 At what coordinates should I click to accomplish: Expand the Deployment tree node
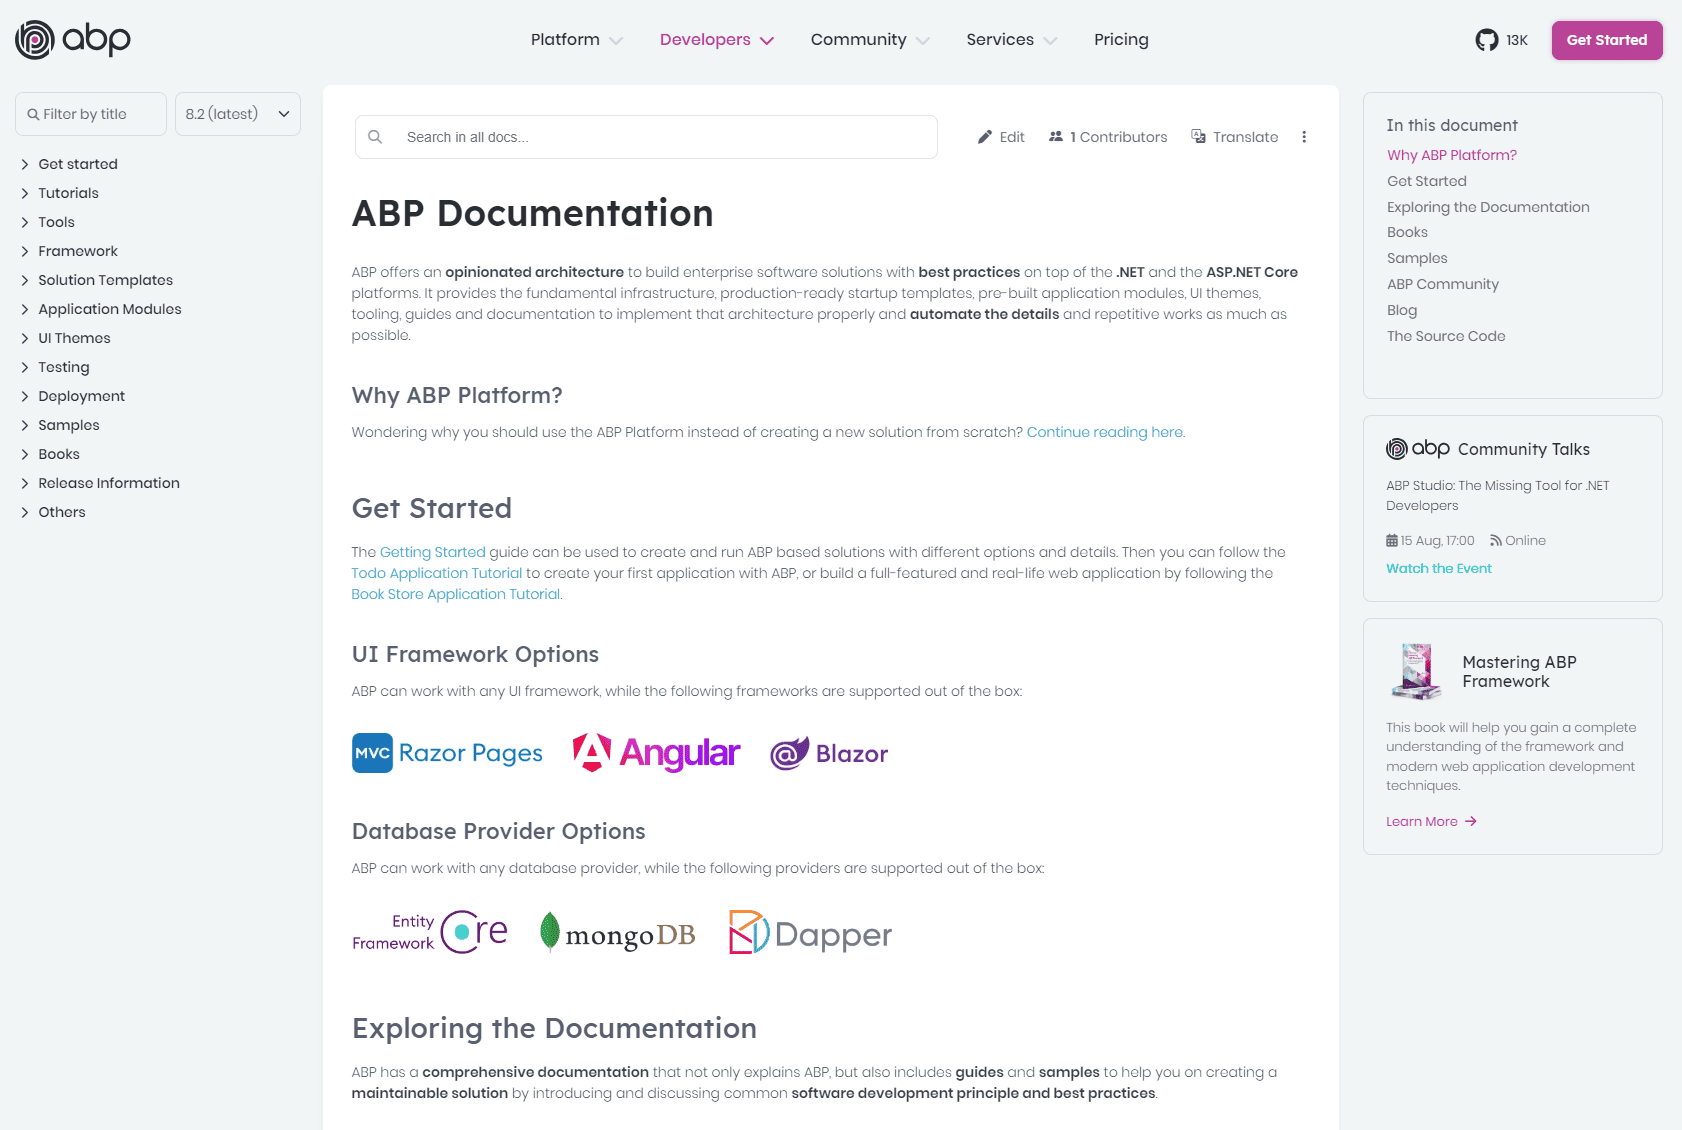click(25, 396)
